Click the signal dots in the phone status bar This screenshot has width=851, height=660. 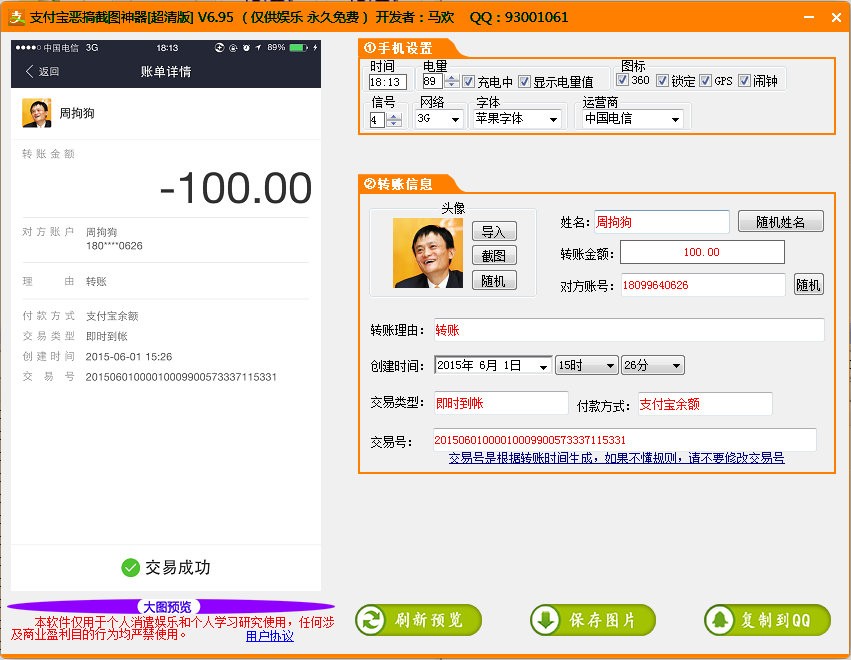[28, 48]
